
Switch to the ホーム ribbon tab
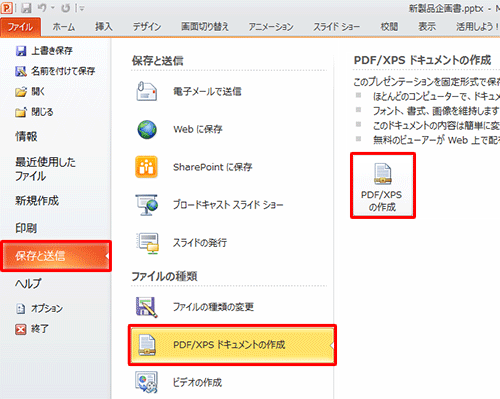pyautogui.click(x=63, y=27)
